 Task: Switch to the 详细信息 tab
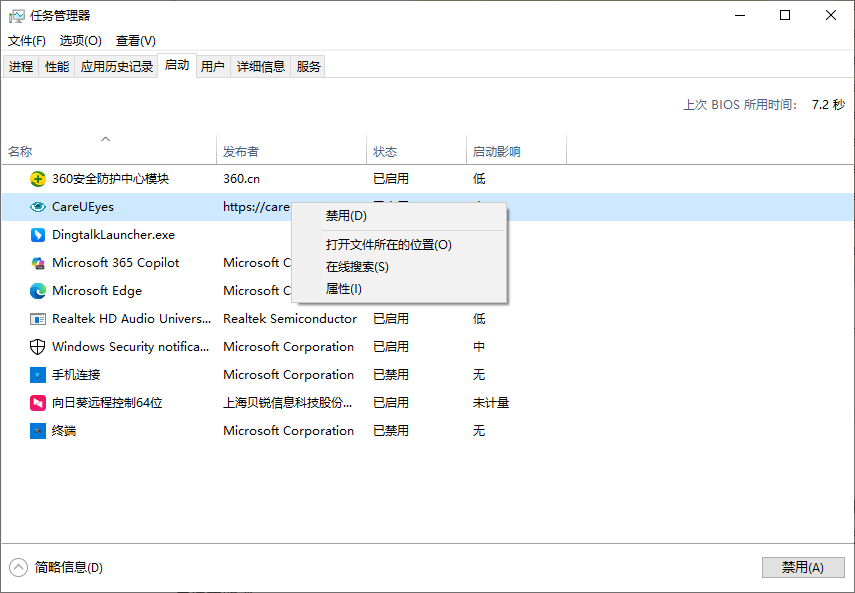pos(261,66)
